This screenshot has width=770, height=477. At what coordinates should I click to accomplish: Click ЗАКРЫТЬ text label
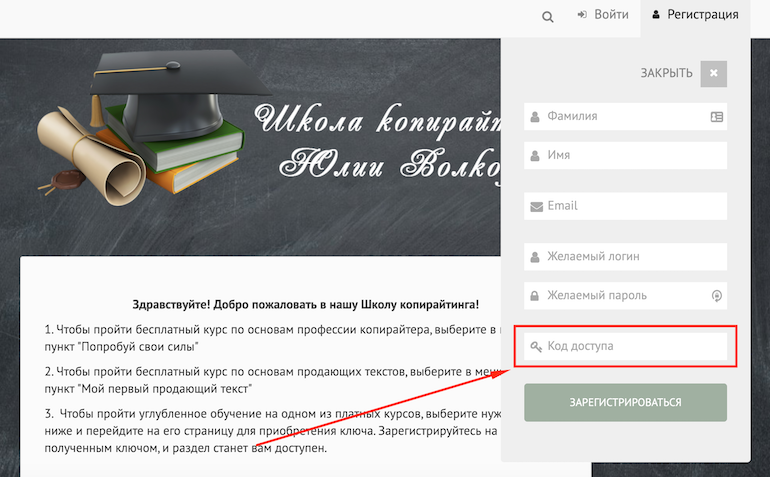(666, 73)
